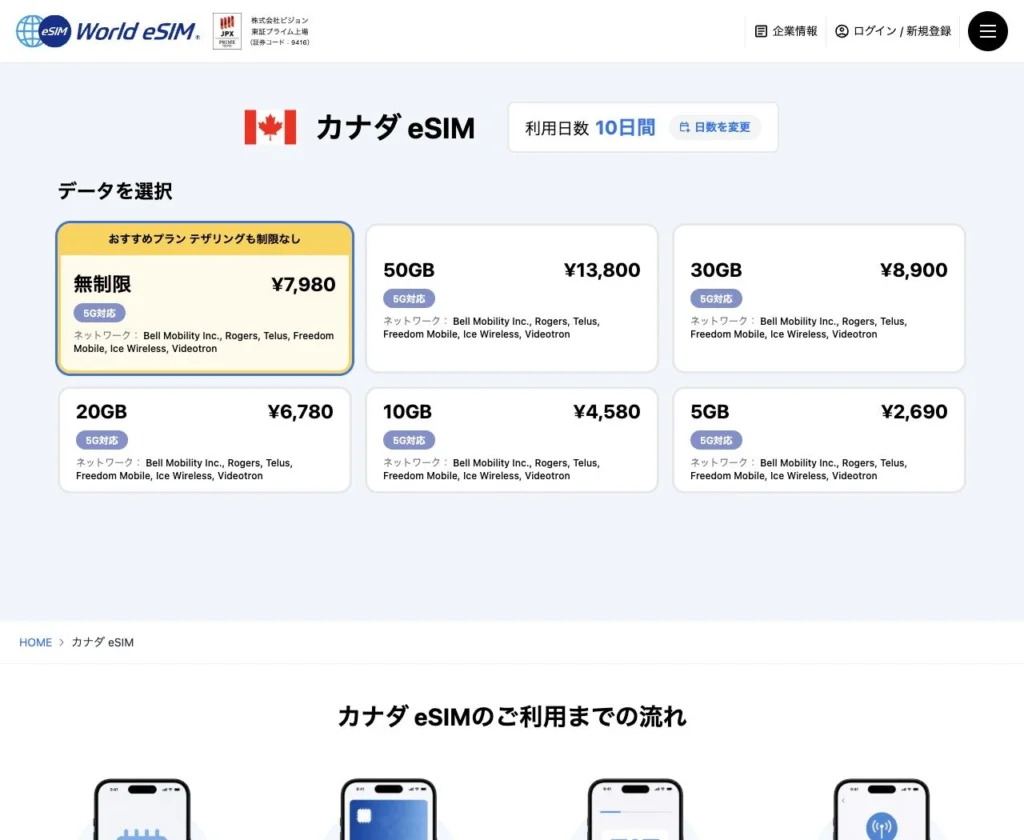Click the phone illustration with credit card
This screenshot has height=840, width=1024.
click(389, 810)
